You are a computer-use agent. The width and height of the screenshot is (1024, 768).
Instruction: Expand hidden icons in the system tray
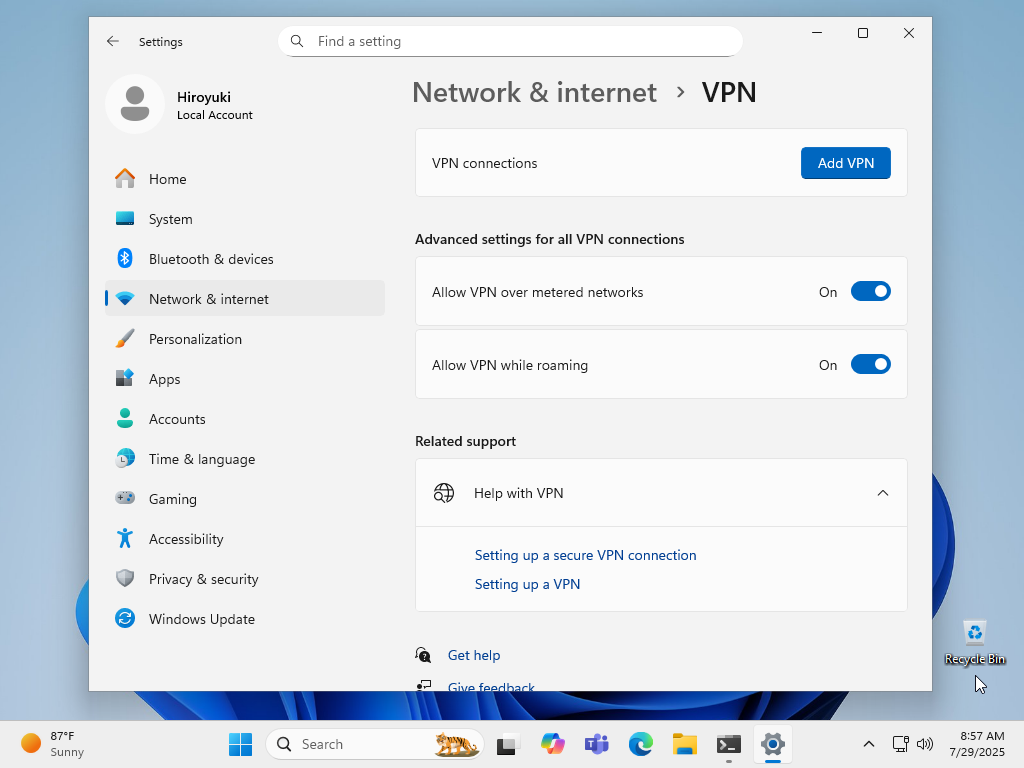[x=869, y=744]
